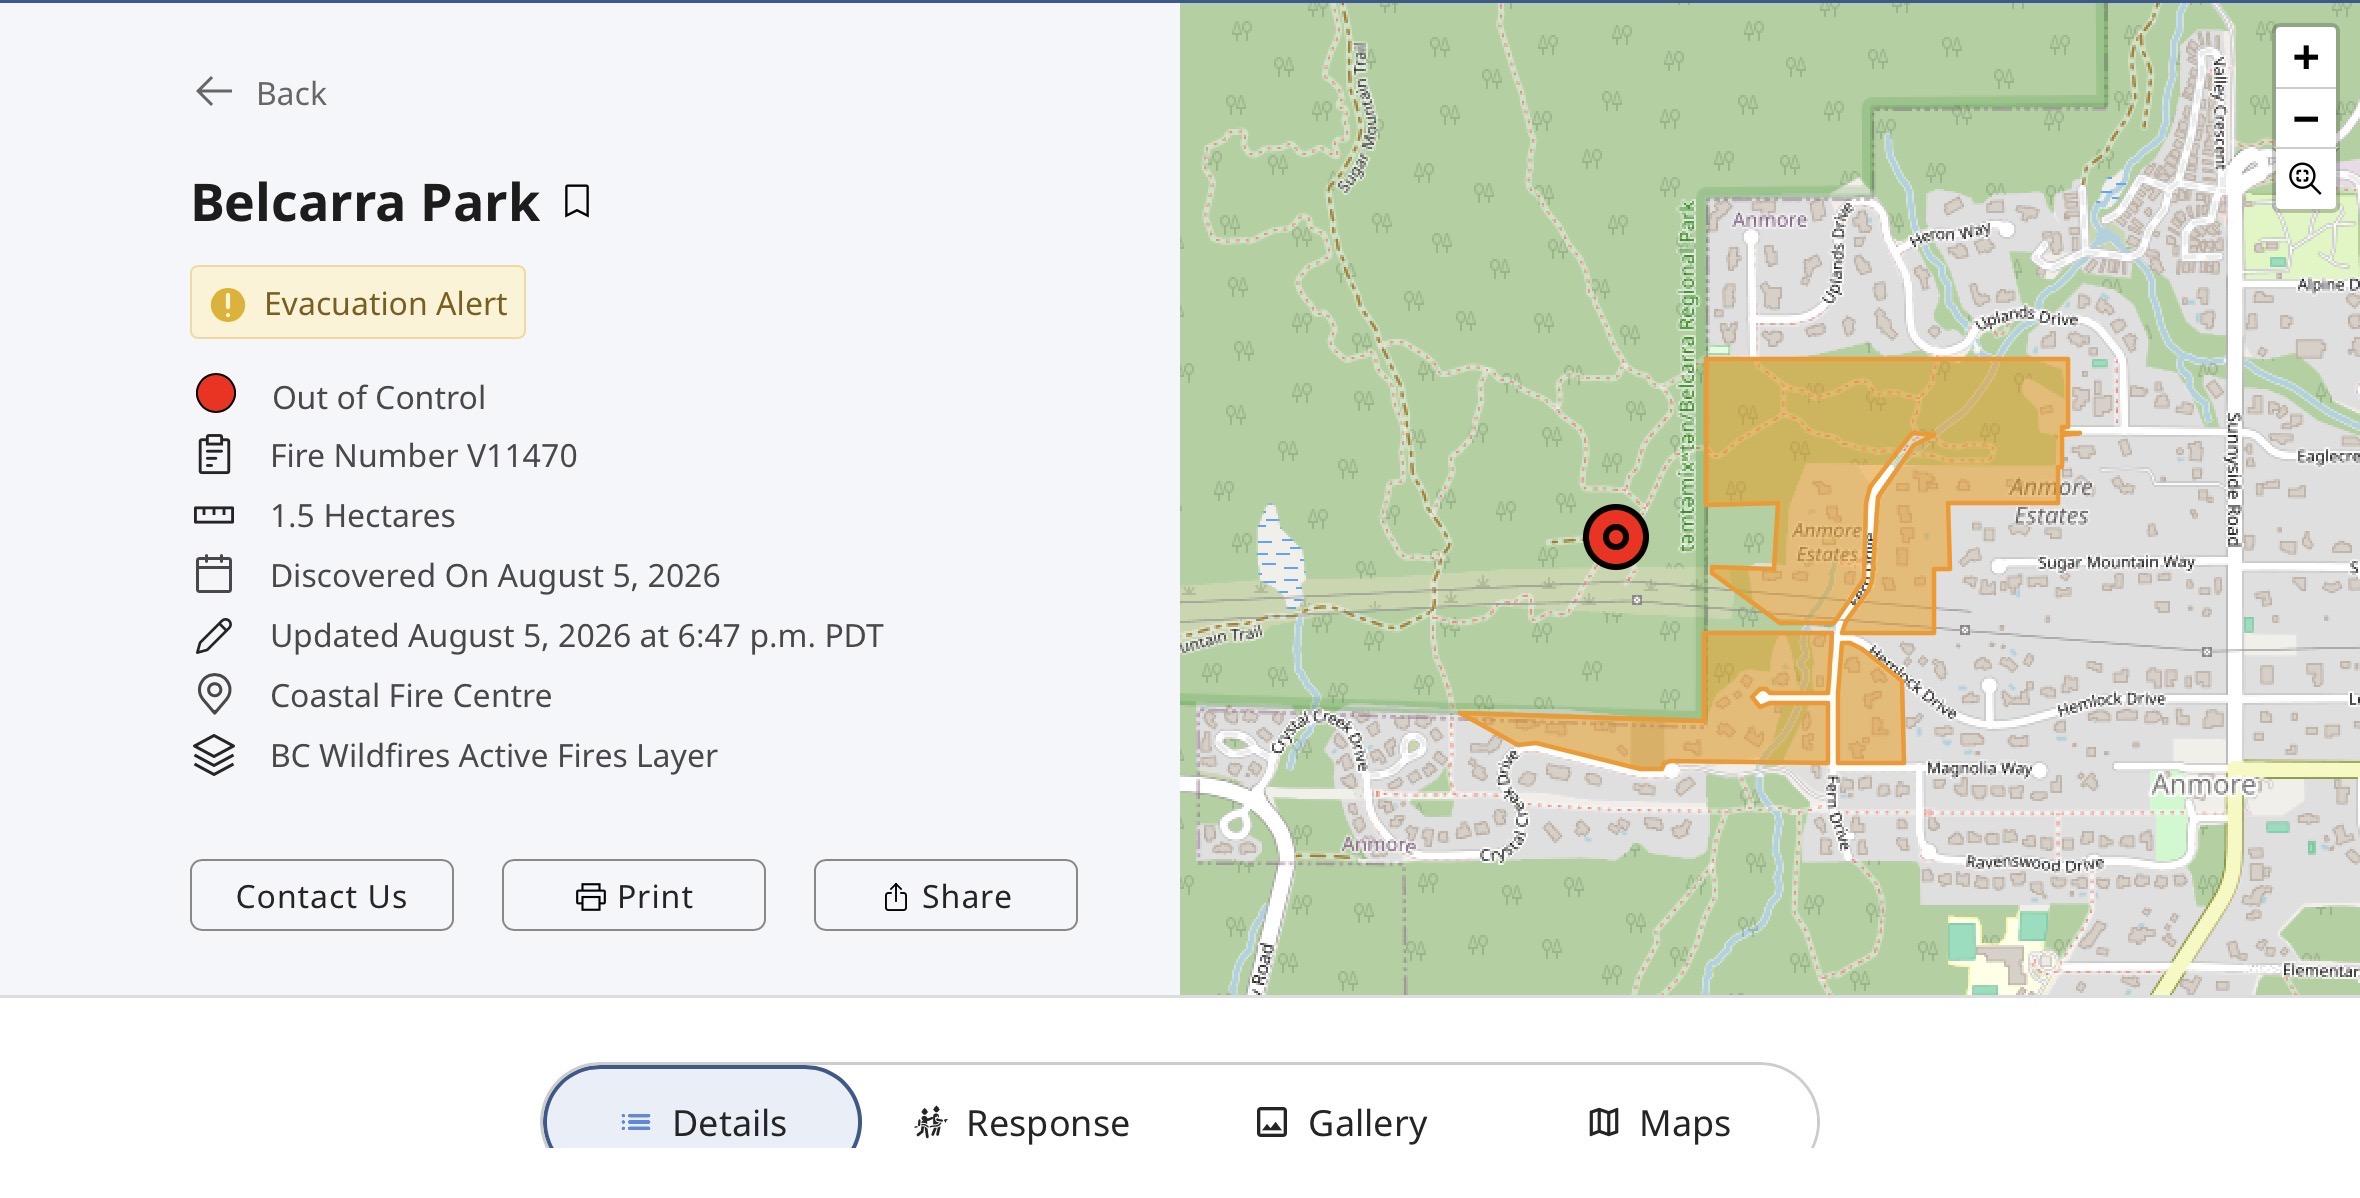Click the calendar icon by Discovered On
Screen dimensions: 2360x1198
coord(214,575)
